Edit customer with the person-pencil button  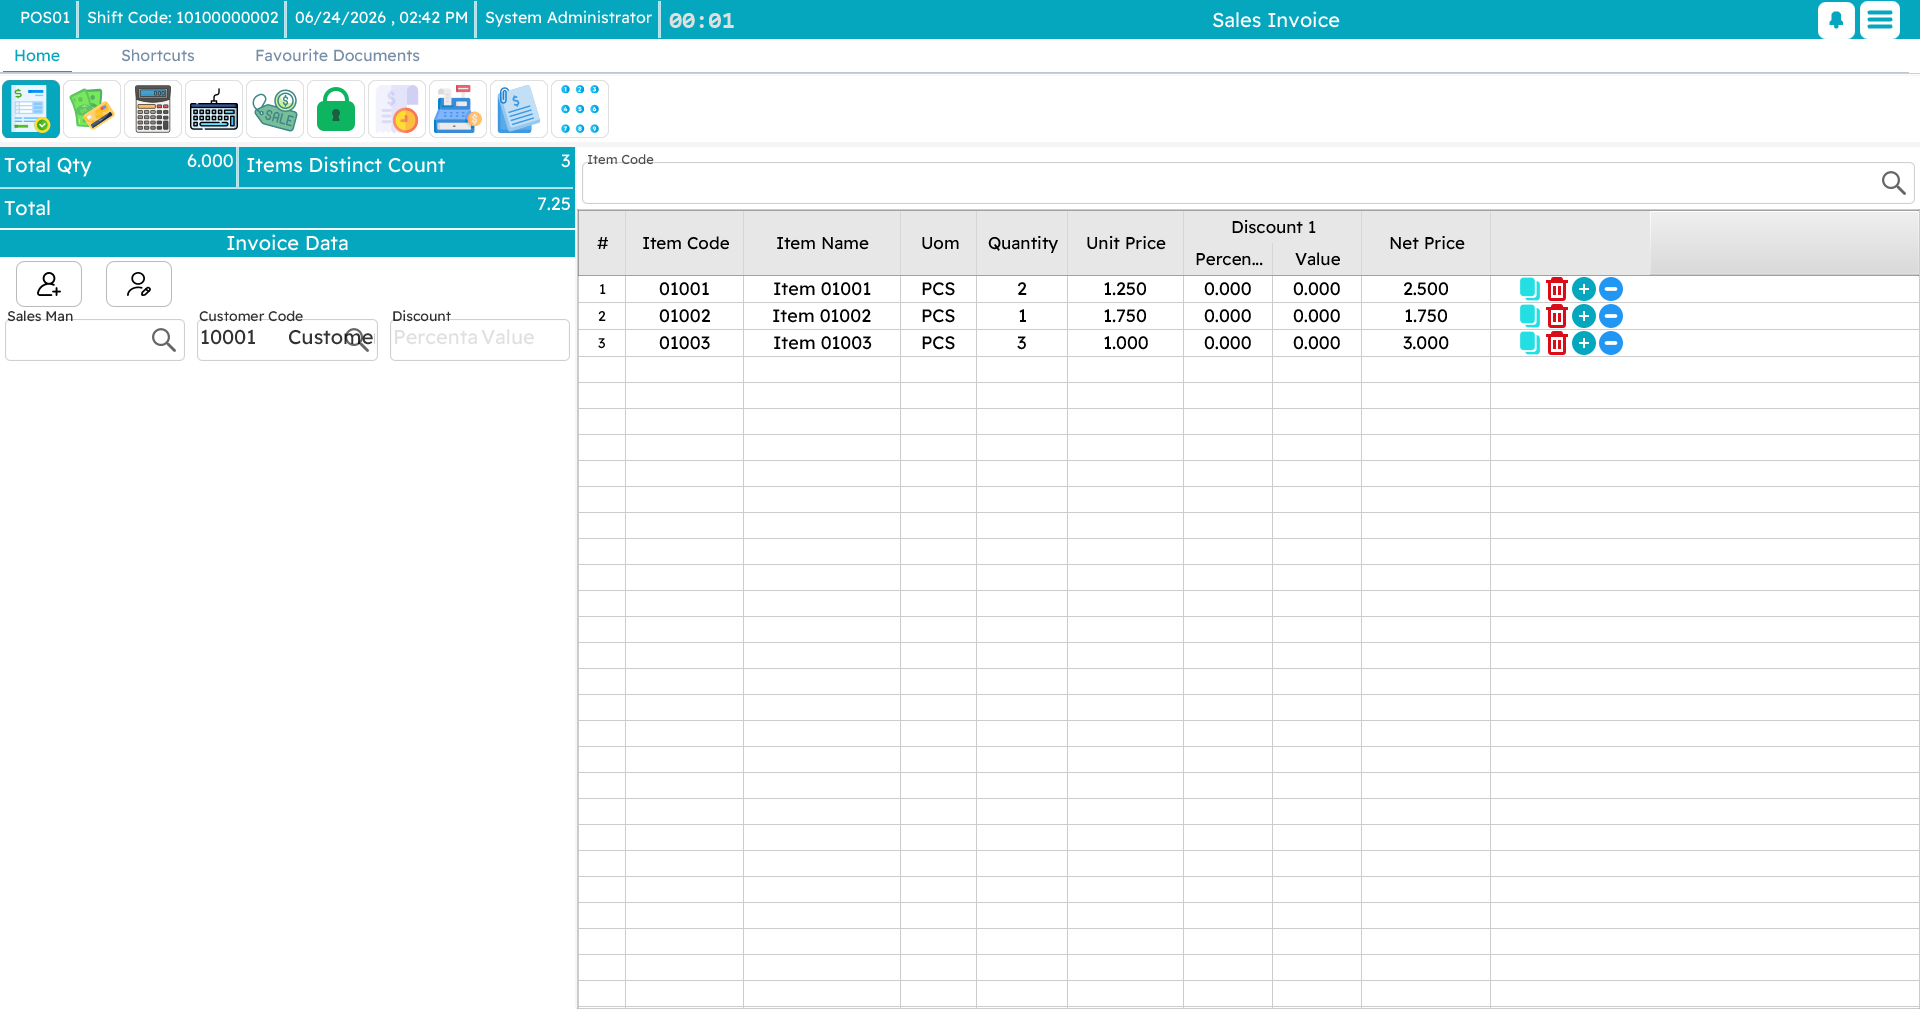(x=139, y=285)
